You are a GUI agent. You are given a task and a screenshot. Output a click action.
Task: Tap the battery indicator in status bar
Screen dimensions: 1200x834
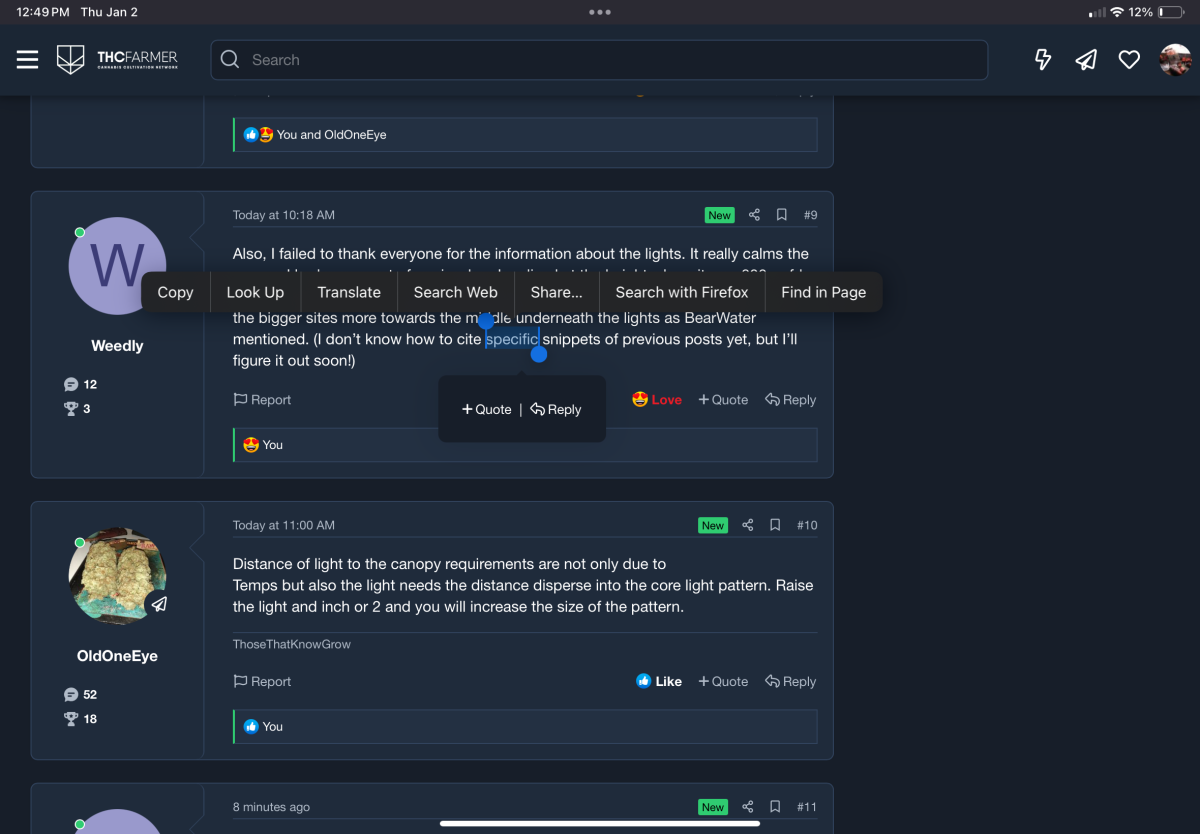[1171, 12]
